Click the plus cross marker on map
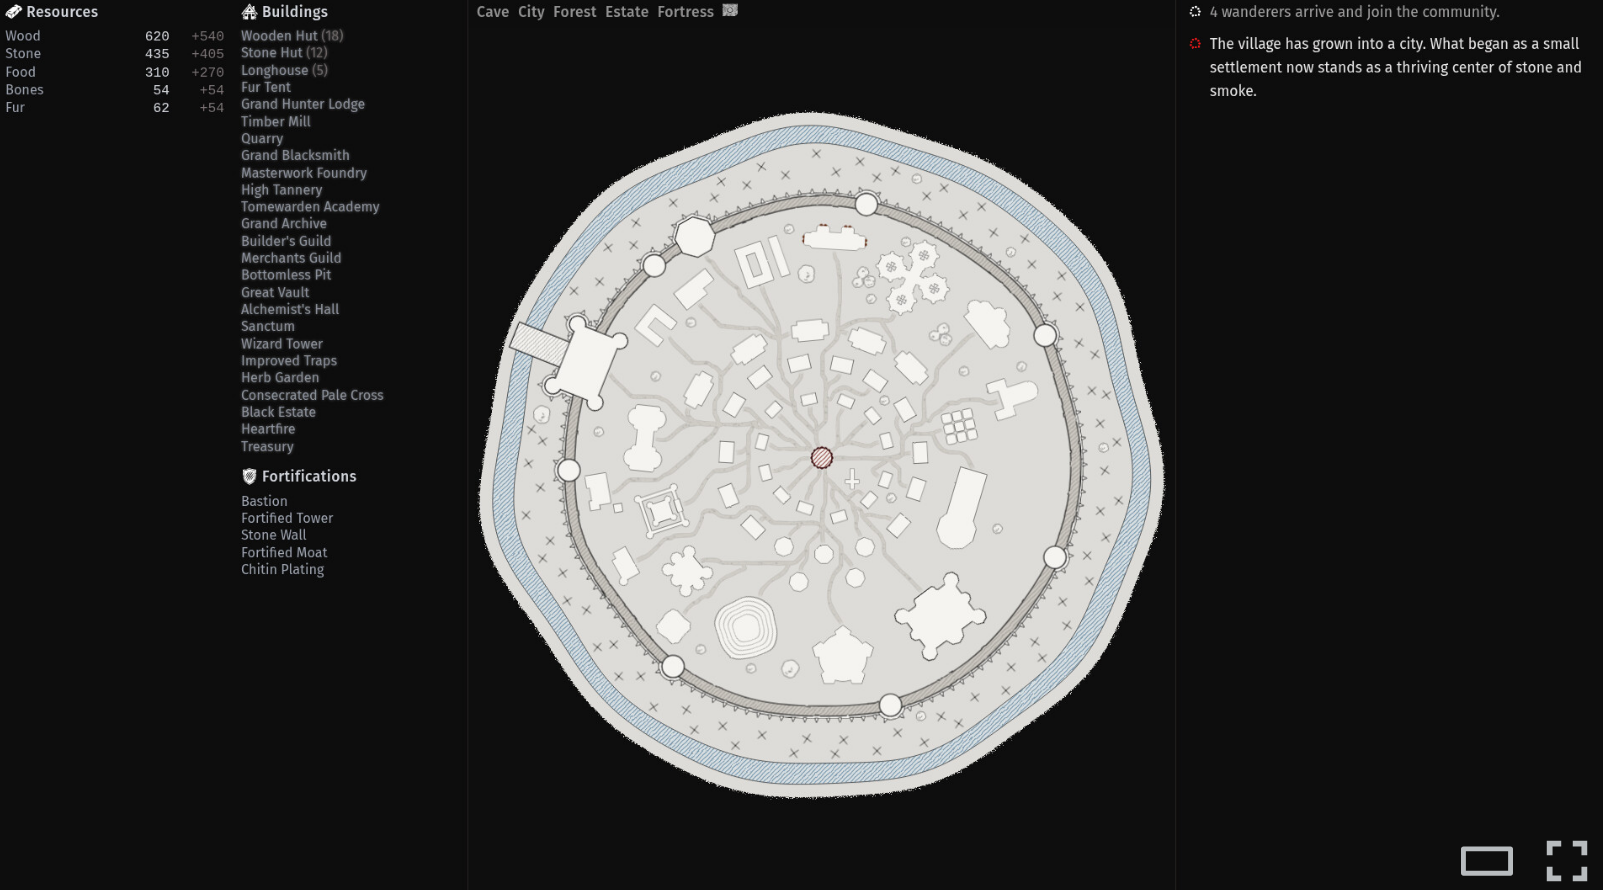 (852, 480)
